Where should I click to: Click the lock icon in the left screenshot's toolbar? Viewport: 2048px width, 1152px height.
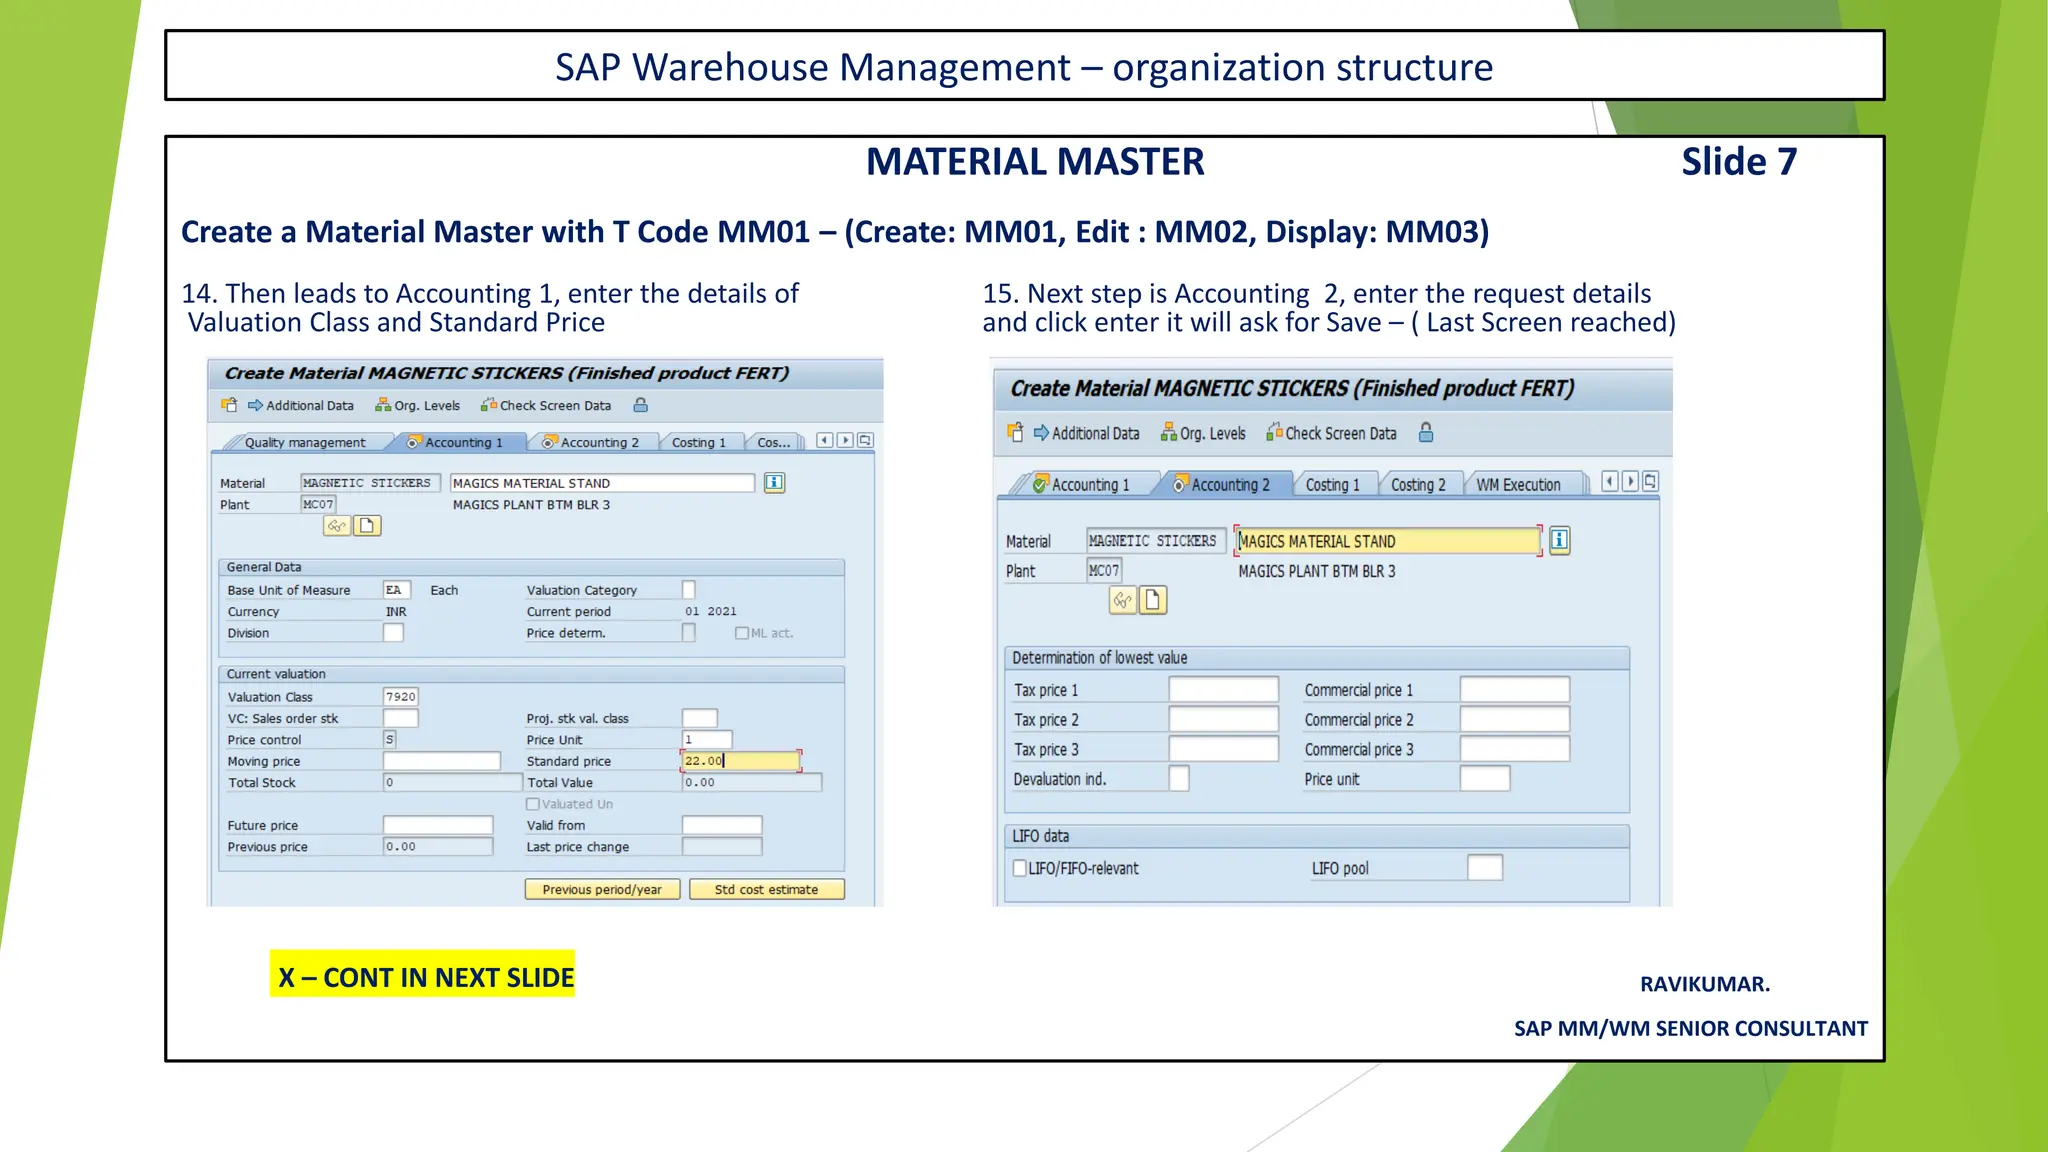tap(641, 405)
